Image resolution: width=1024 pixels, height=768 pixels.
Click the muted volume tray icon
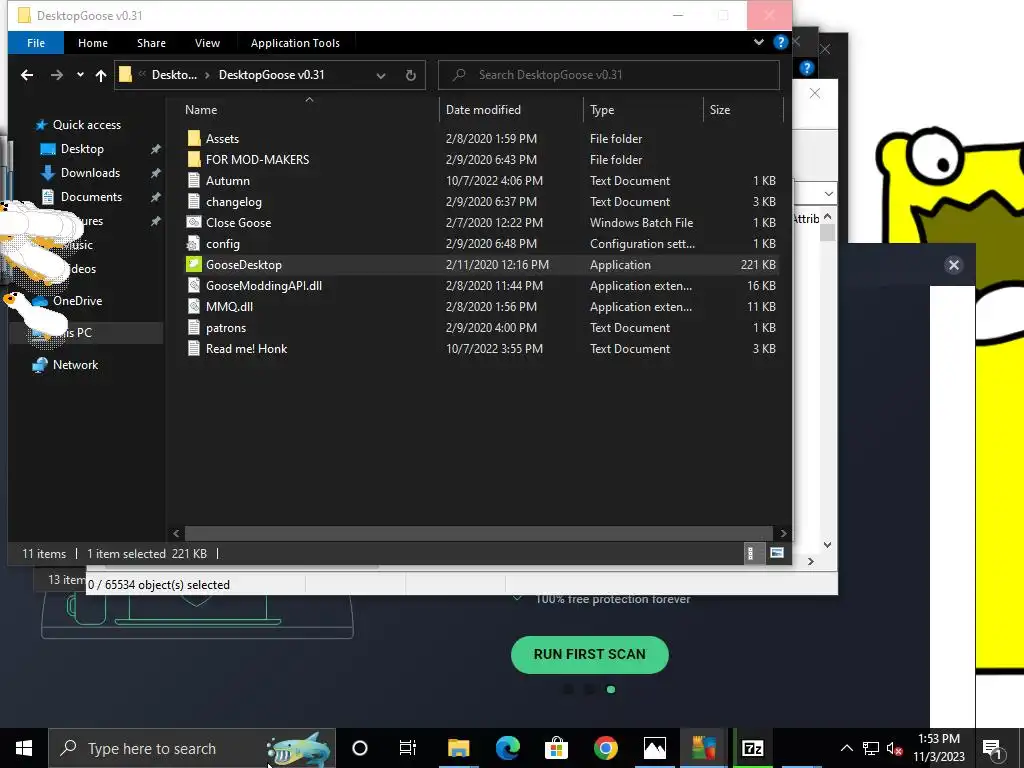pyautogui.click(x=894, y=748)
